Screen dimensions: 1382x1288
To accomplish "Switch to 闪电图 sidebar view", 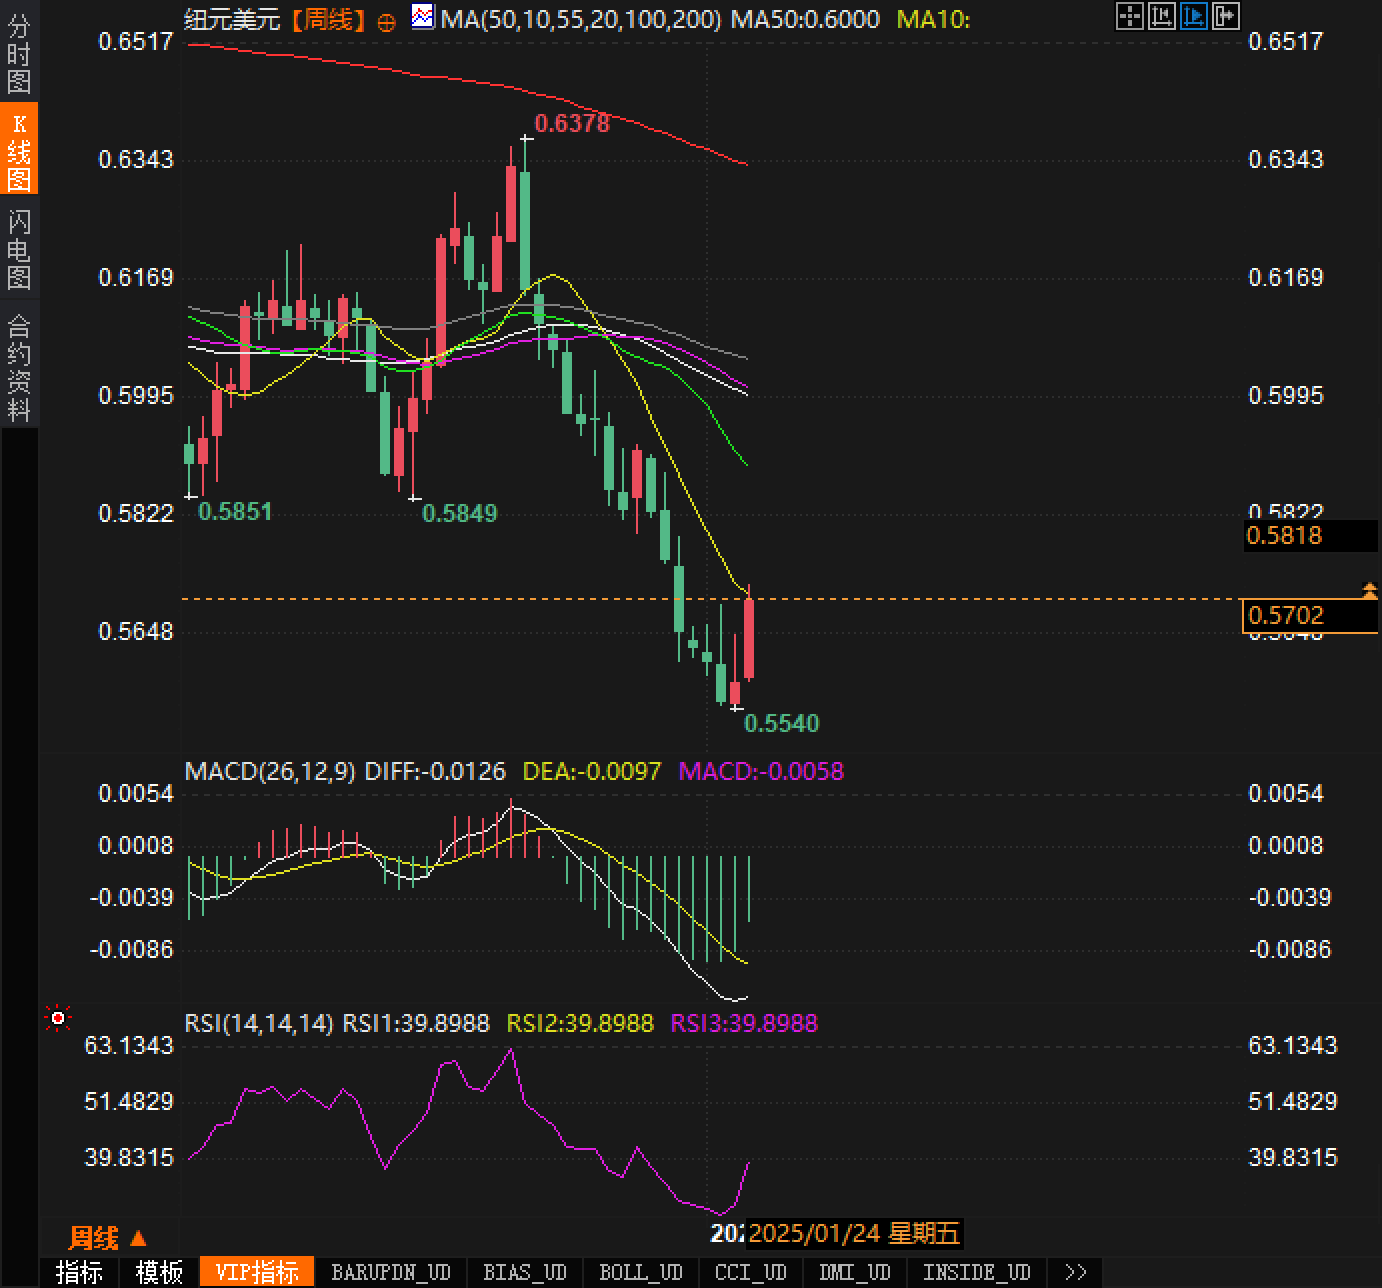I will click(19, 249).
